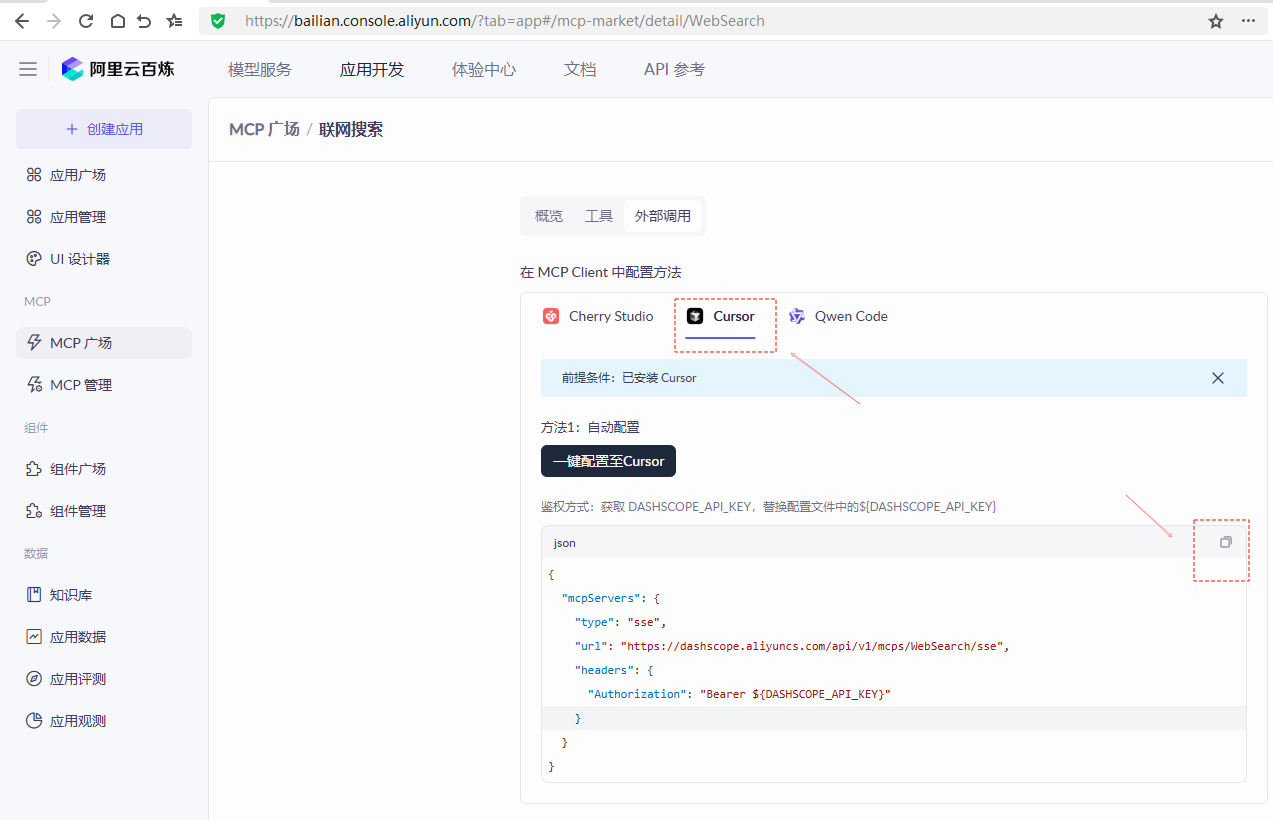The image size is (1273, 820).
Task: Click the 方法1：自动配置 heading
Action: tap(590, 427)
